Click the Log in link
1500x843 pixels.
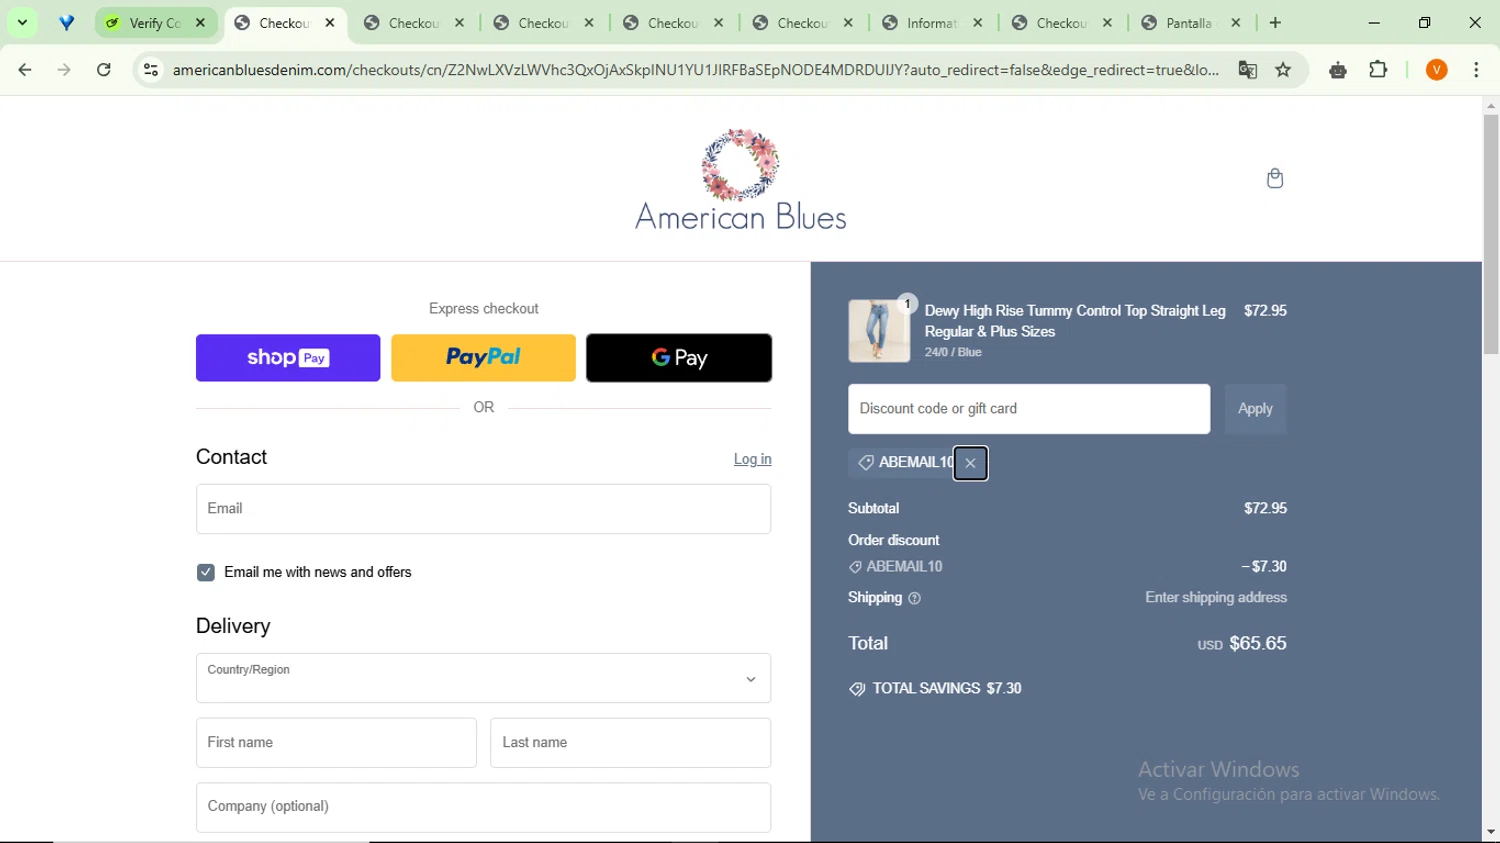(x=752, y=459)
